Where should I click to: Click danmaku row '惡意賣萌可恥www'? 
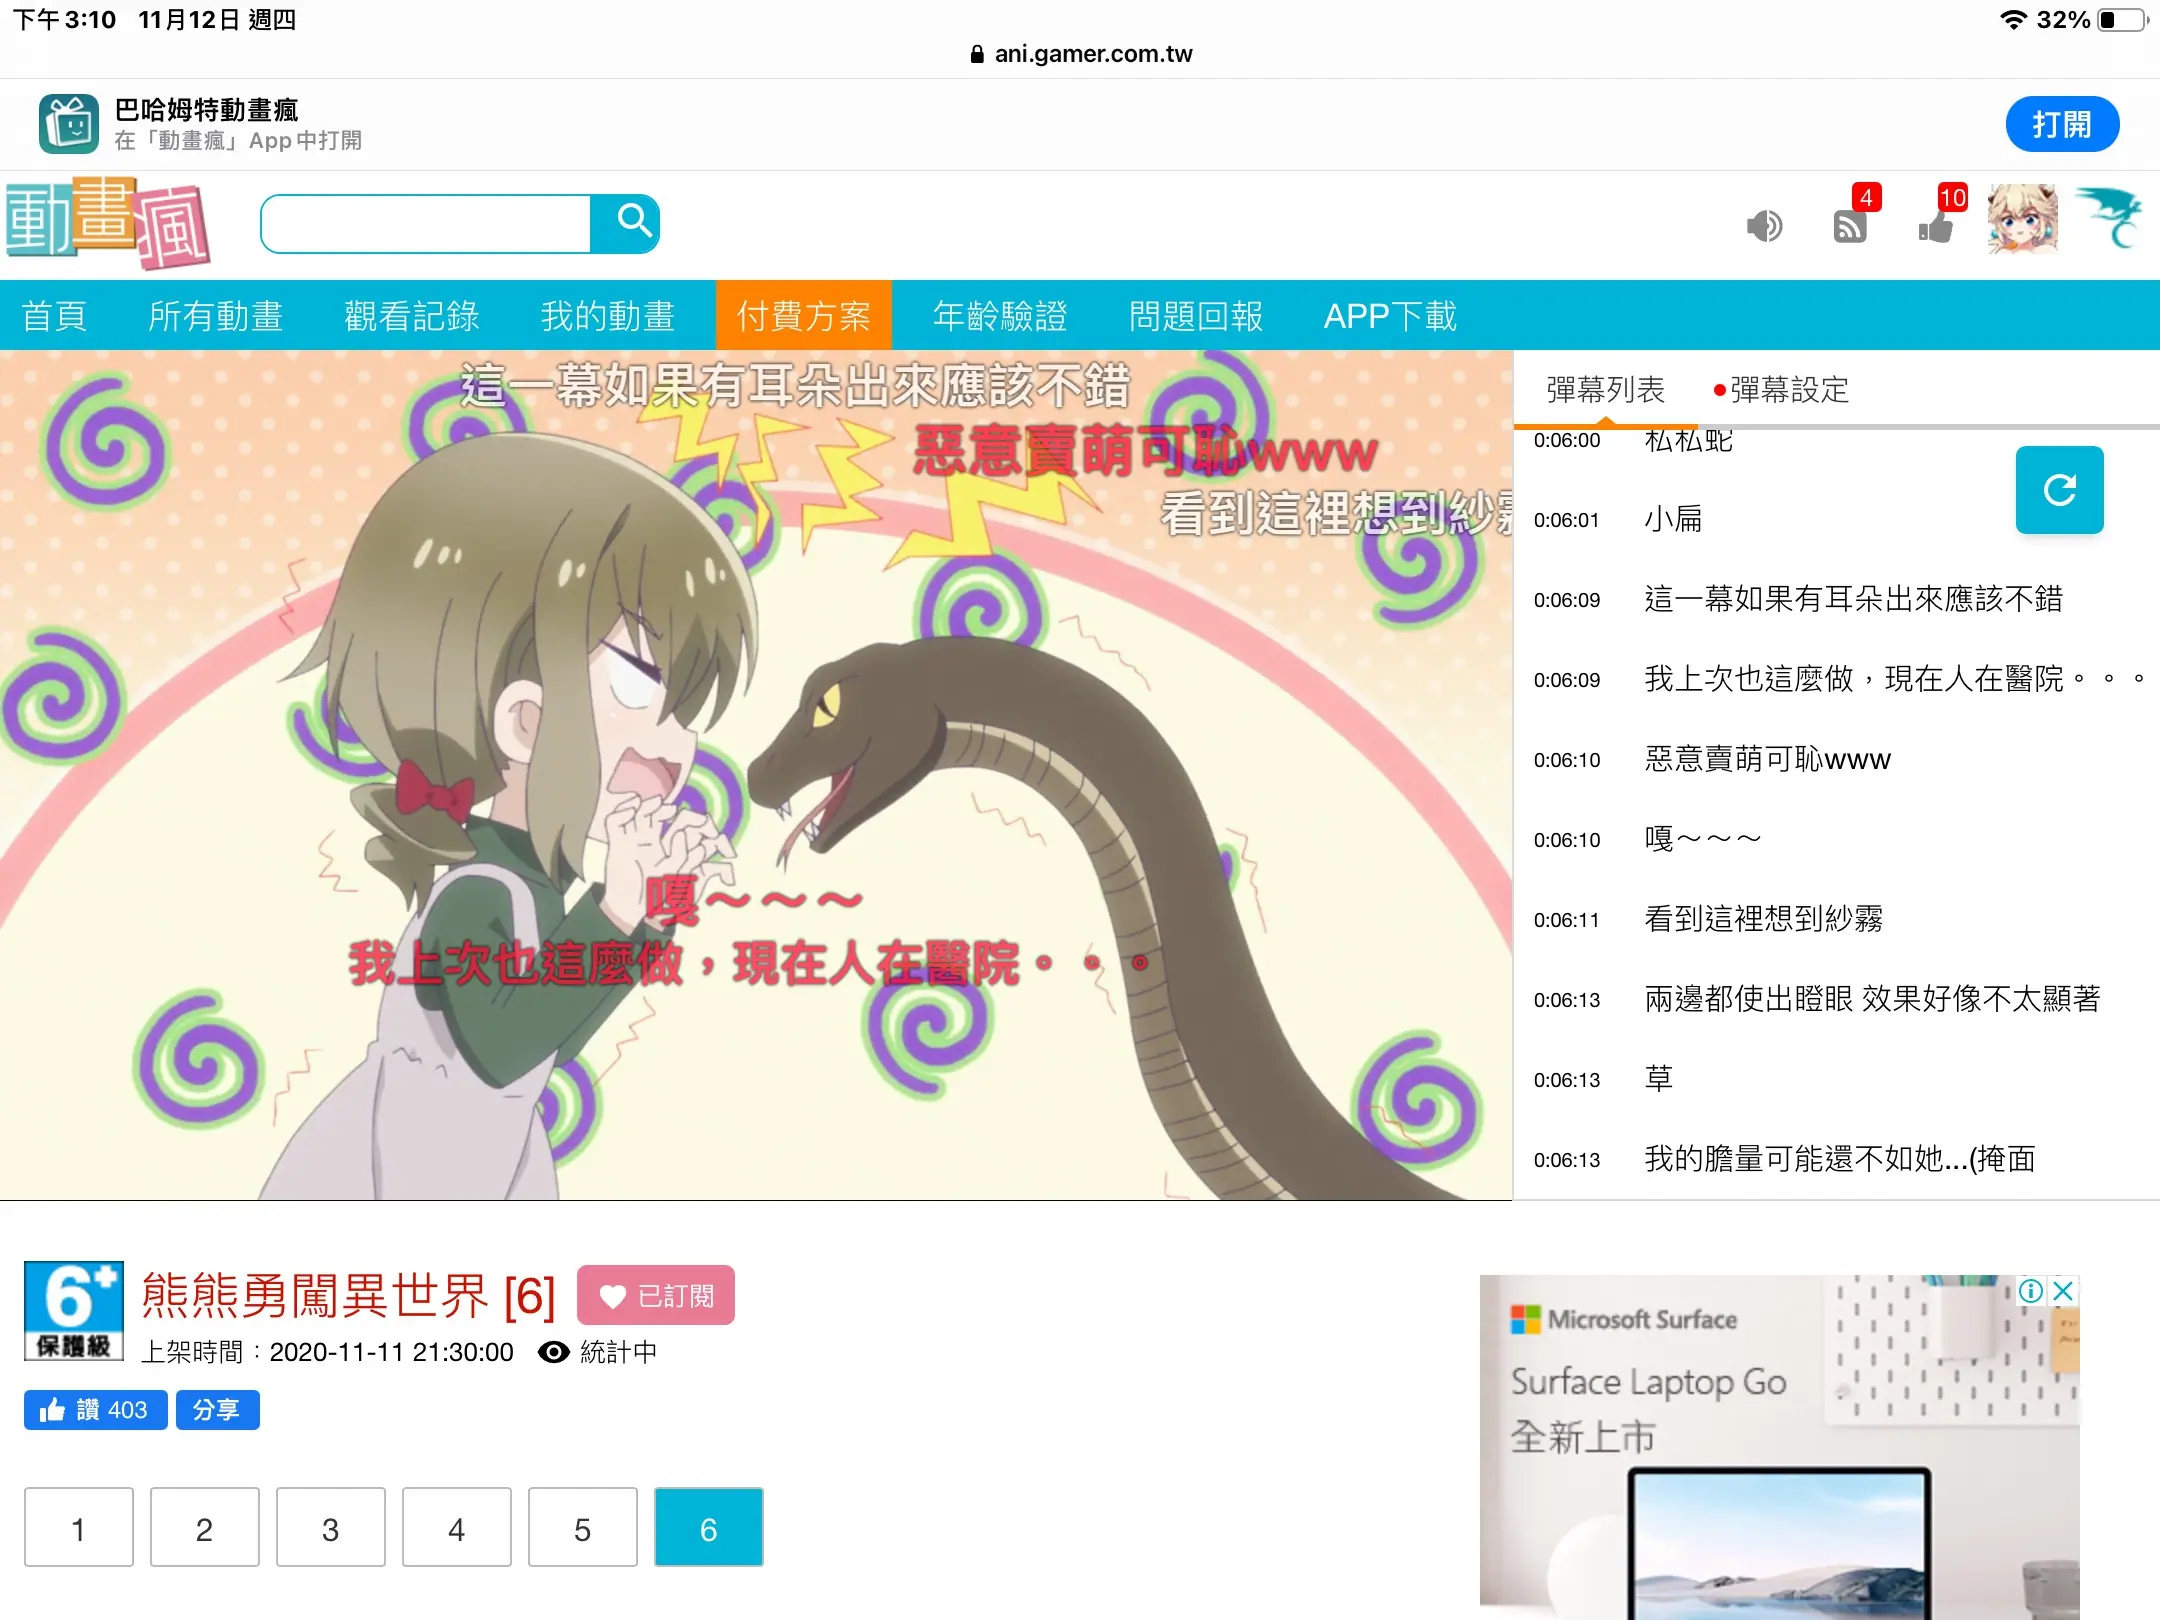[1837, 760]
